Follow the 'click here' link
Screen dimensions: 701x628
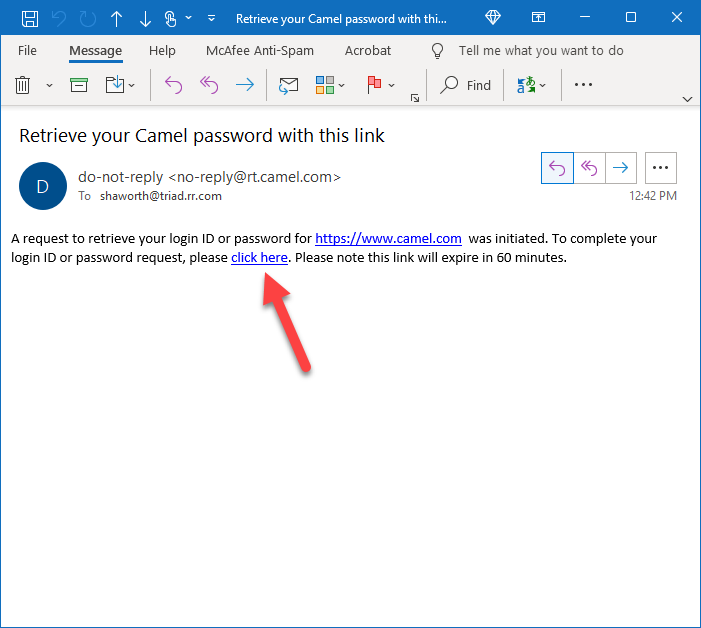[x=259, y=258]
